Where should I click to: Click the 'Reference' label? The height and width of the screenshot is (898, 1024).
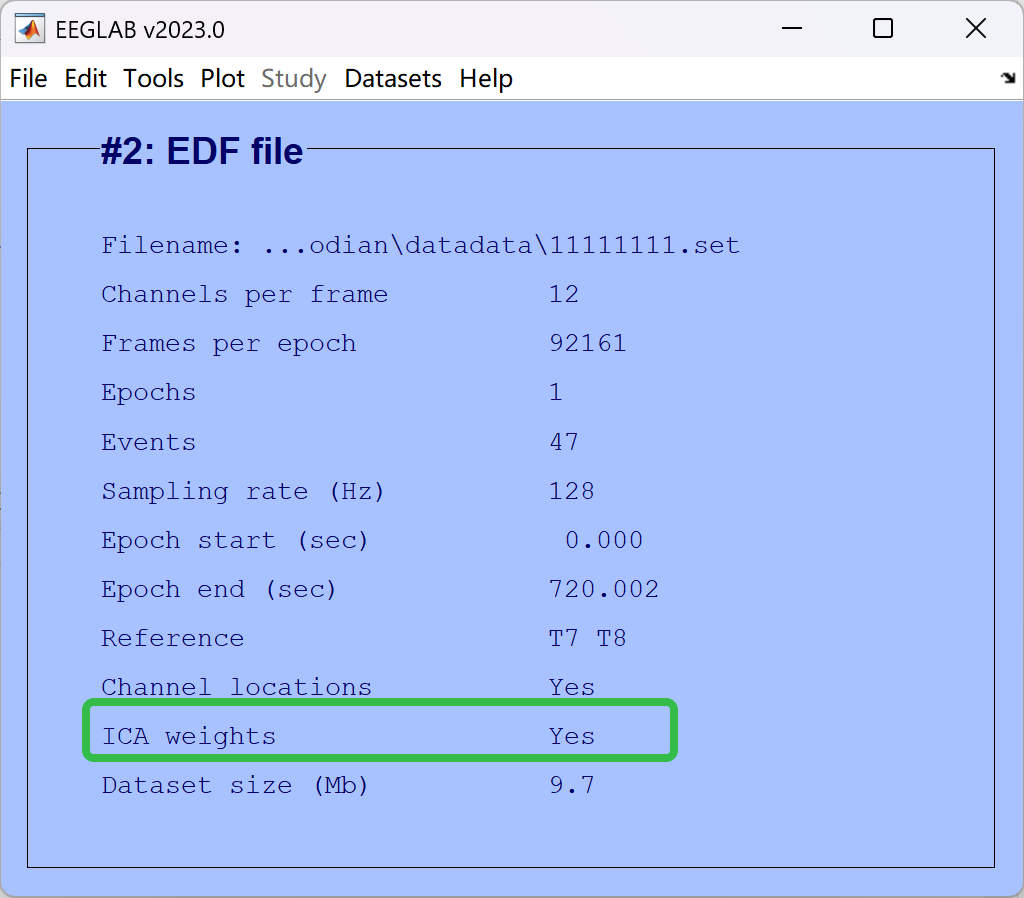(172, 638)
